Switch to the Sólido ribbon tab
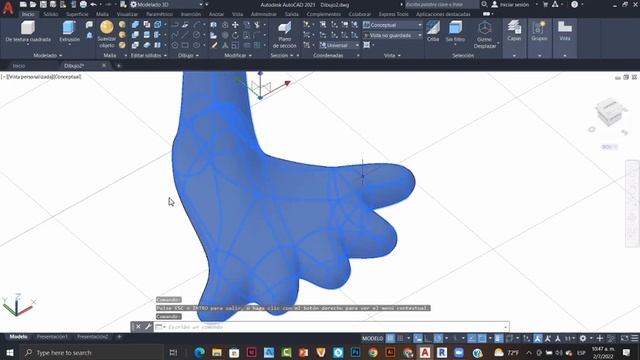Image resolution: width=640 pixels, height=360 pixels. click(x=51, y=14)
